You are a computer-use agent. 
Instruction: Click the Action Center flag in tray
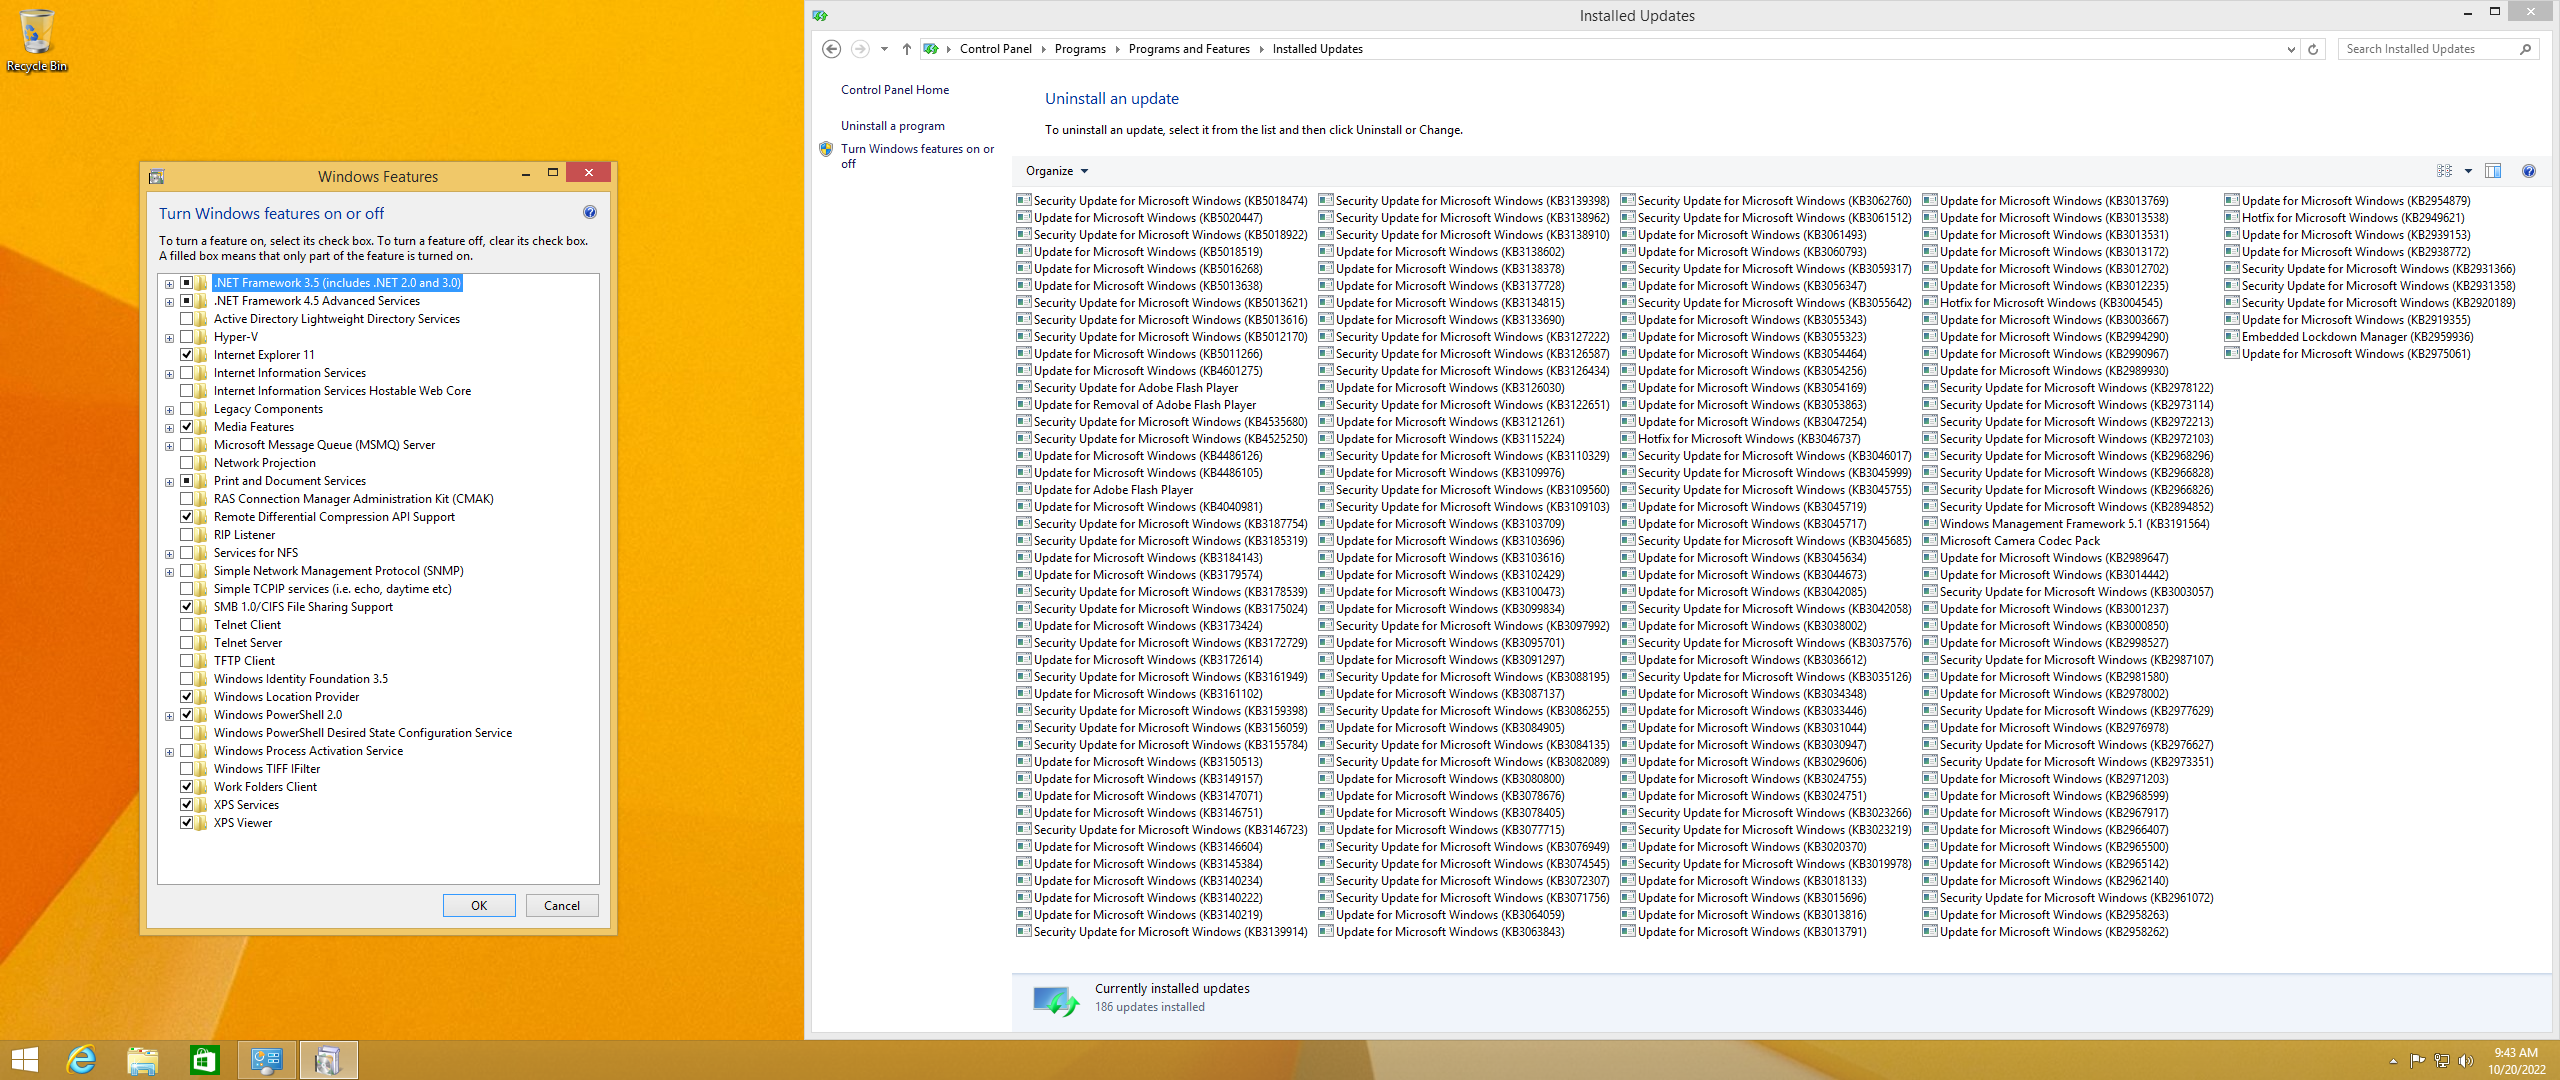click(2417, 1061)
